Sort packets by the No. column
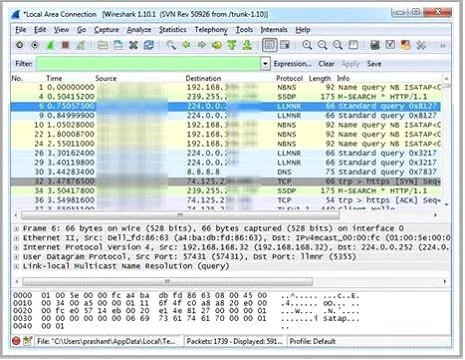 17,78
